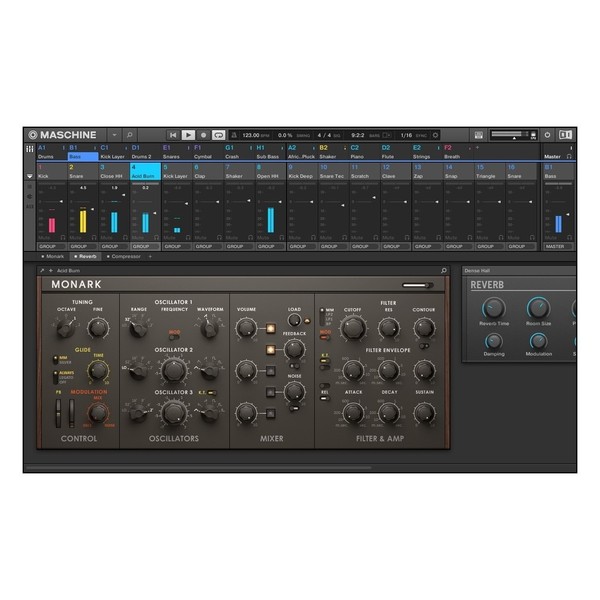Adjust the header master volume slider
The width and height of the screenshot is (600, 600).
[510, 134]
